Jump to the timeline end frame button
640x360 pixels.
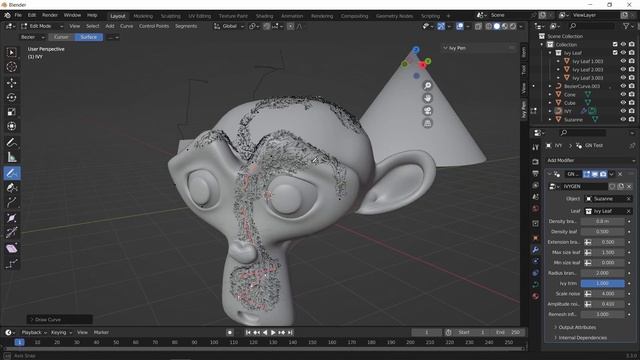coord(290,333)
